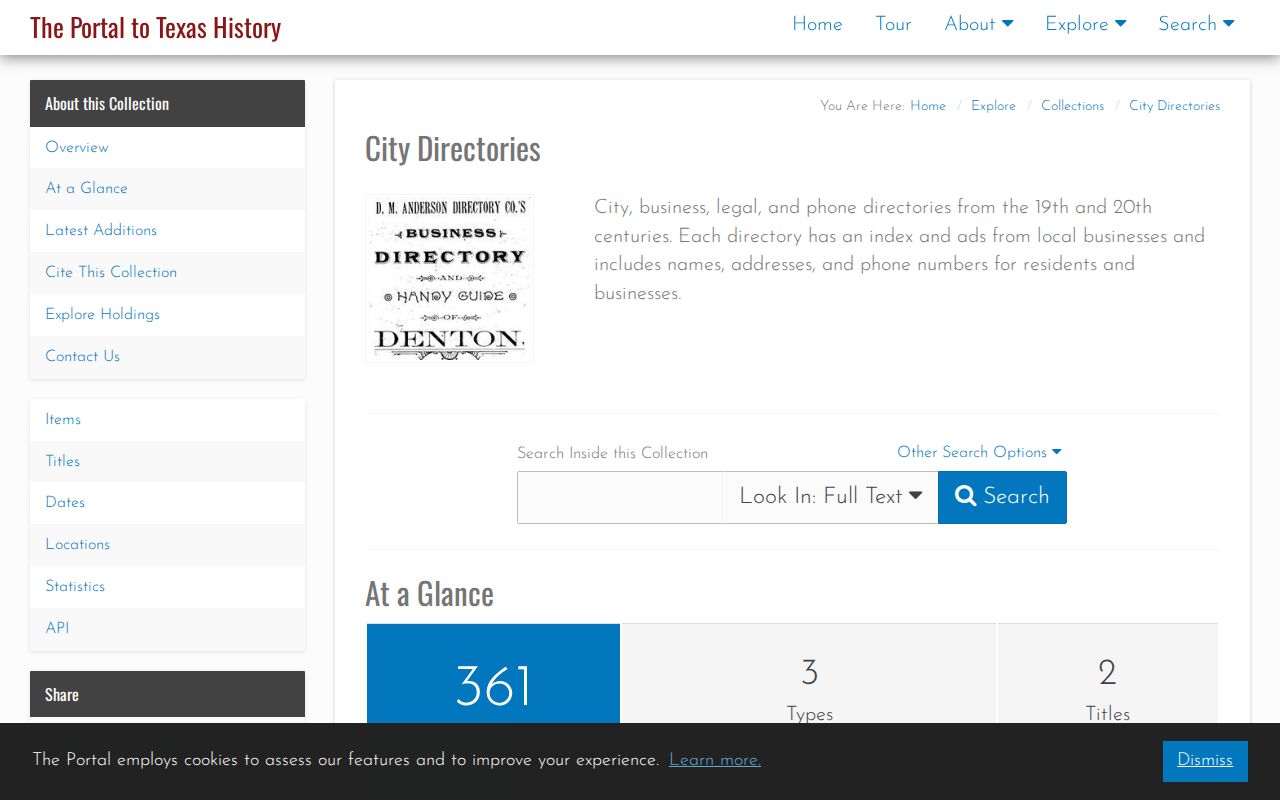Open Latest Additions in sidebar
This screenshot has width=1280, height=800.
click(x=167, y=230)
